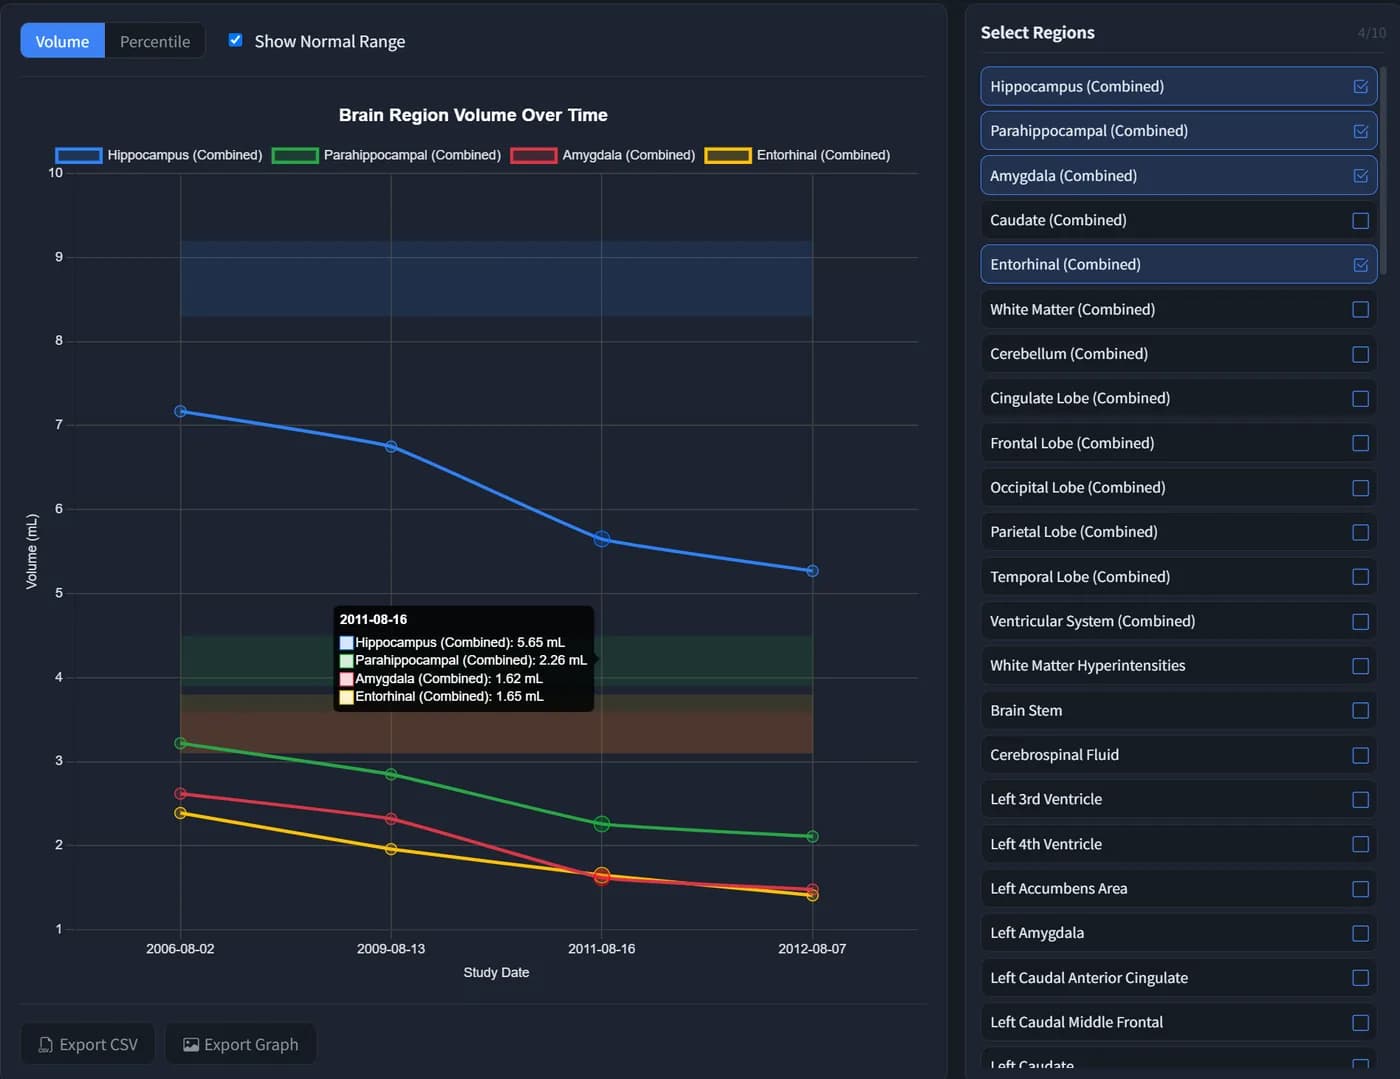Toggle Parahippocampal (Combined) legend swatch in chart
1400x1079 pixels.
tap(295, 155)
